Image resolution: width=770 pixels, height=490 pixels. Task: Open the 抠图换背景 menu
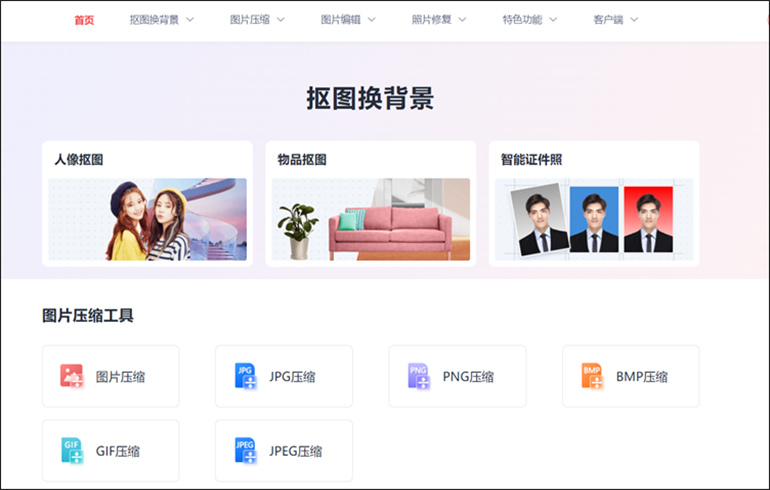tap(154, 20)
